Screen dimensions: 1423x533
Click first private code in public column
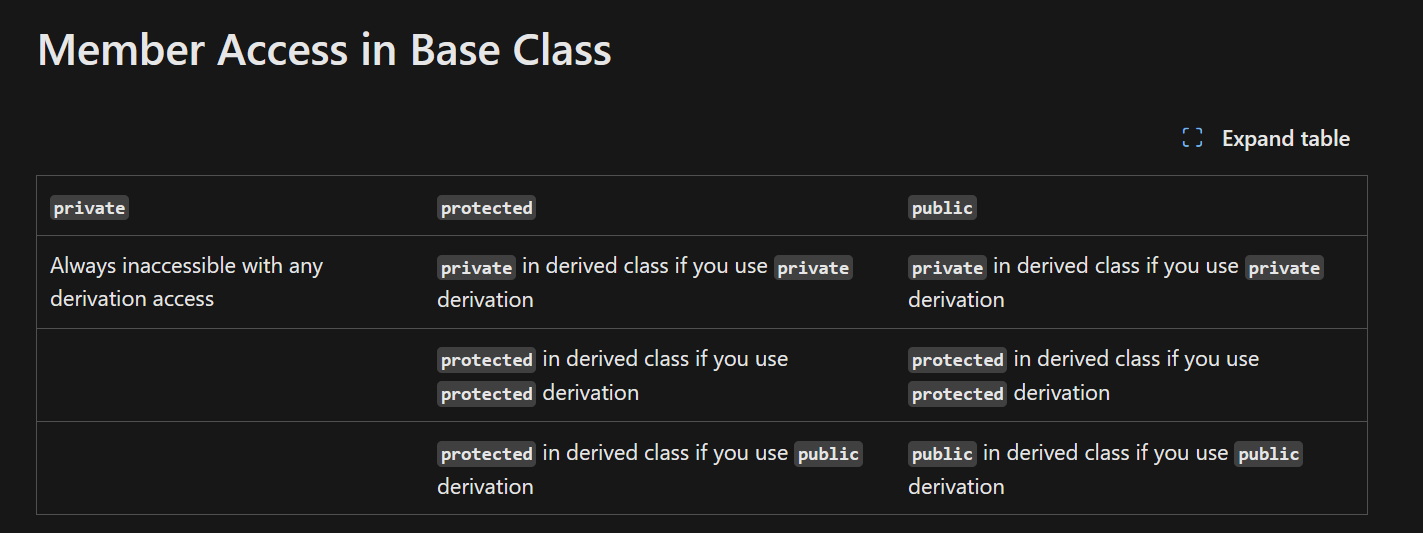(x=947, y=267)
